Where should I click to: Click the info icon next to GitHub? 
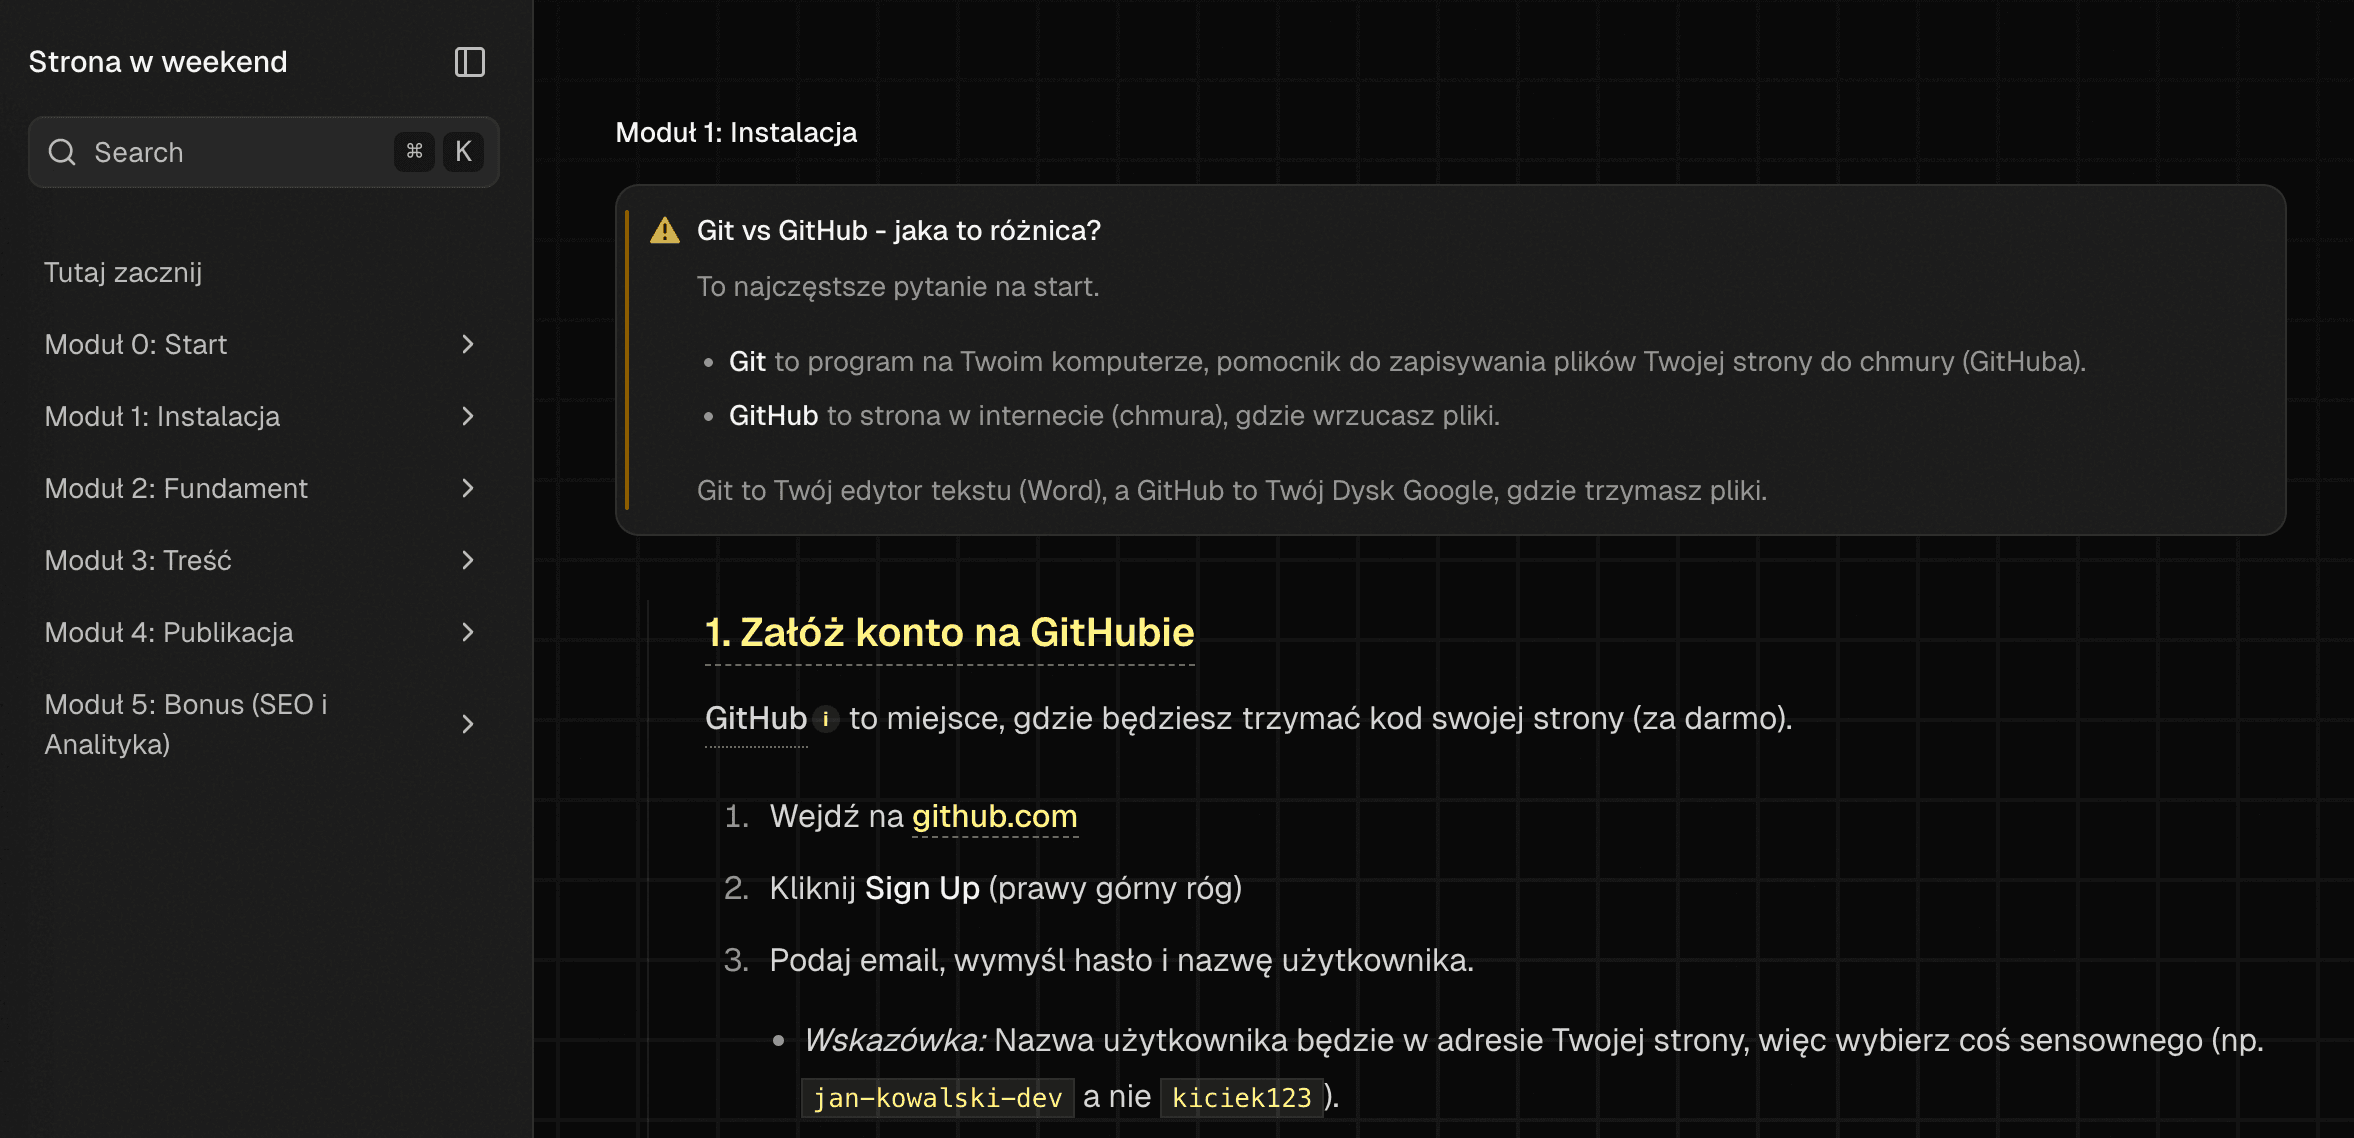825,719
